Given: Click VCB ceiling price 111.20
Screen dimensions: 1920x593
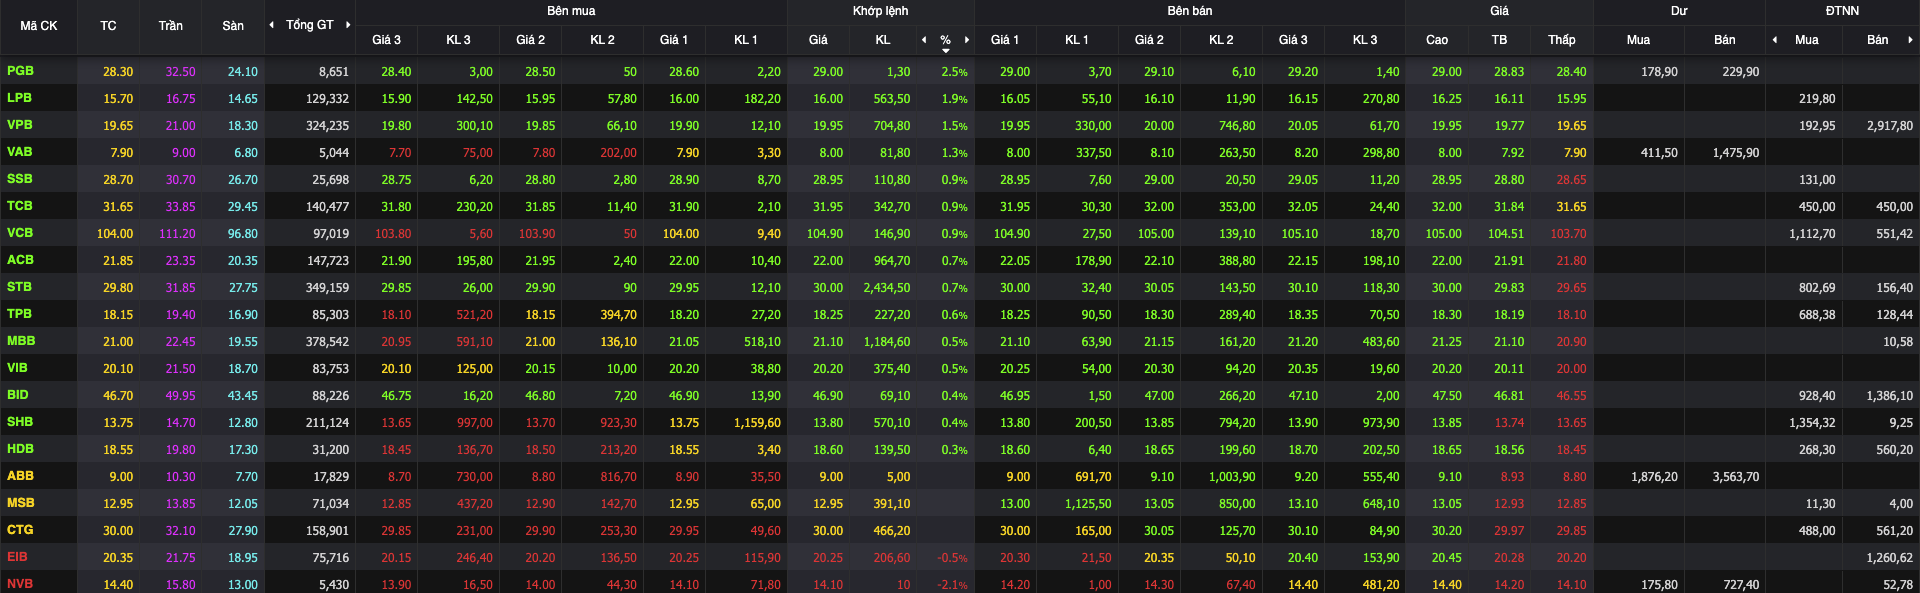Looking at the screenshot, I should (x=177, y=234).
